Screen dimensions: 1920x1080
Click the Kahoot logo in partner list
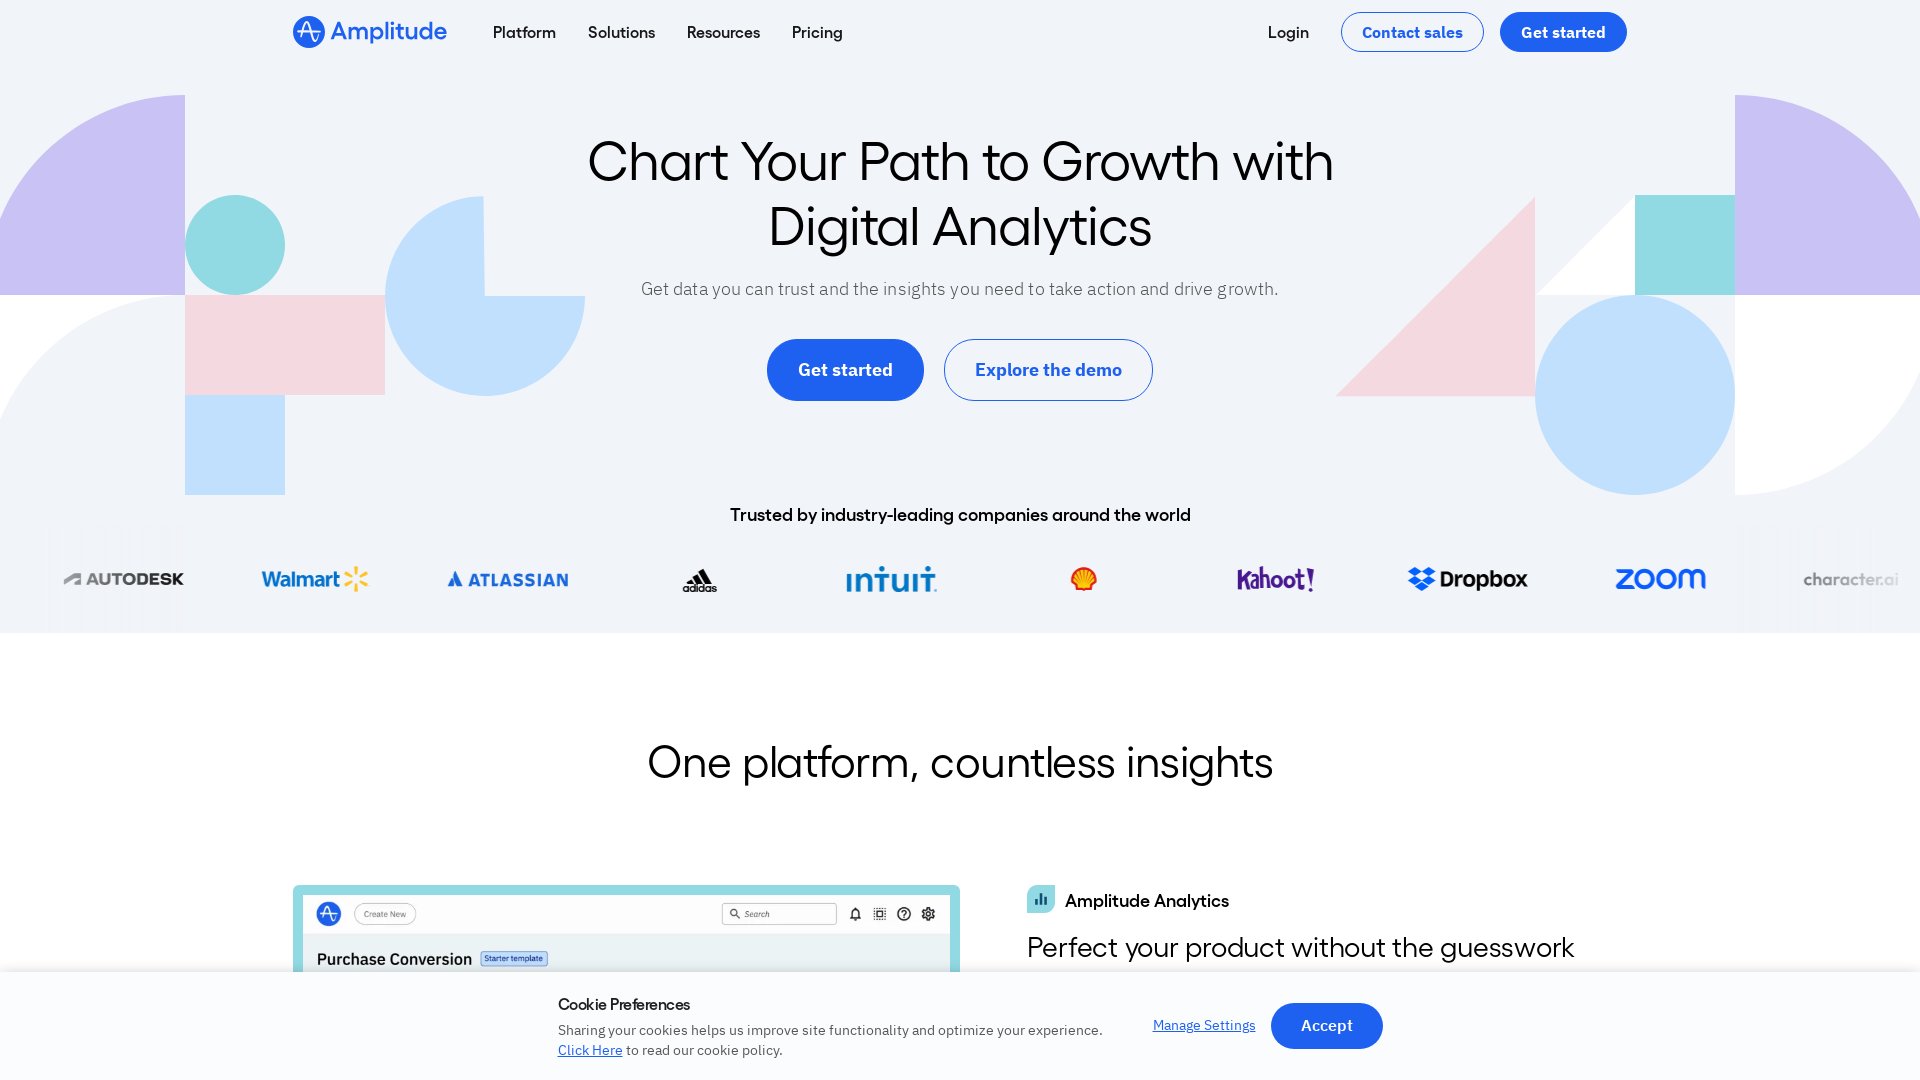1275,579
